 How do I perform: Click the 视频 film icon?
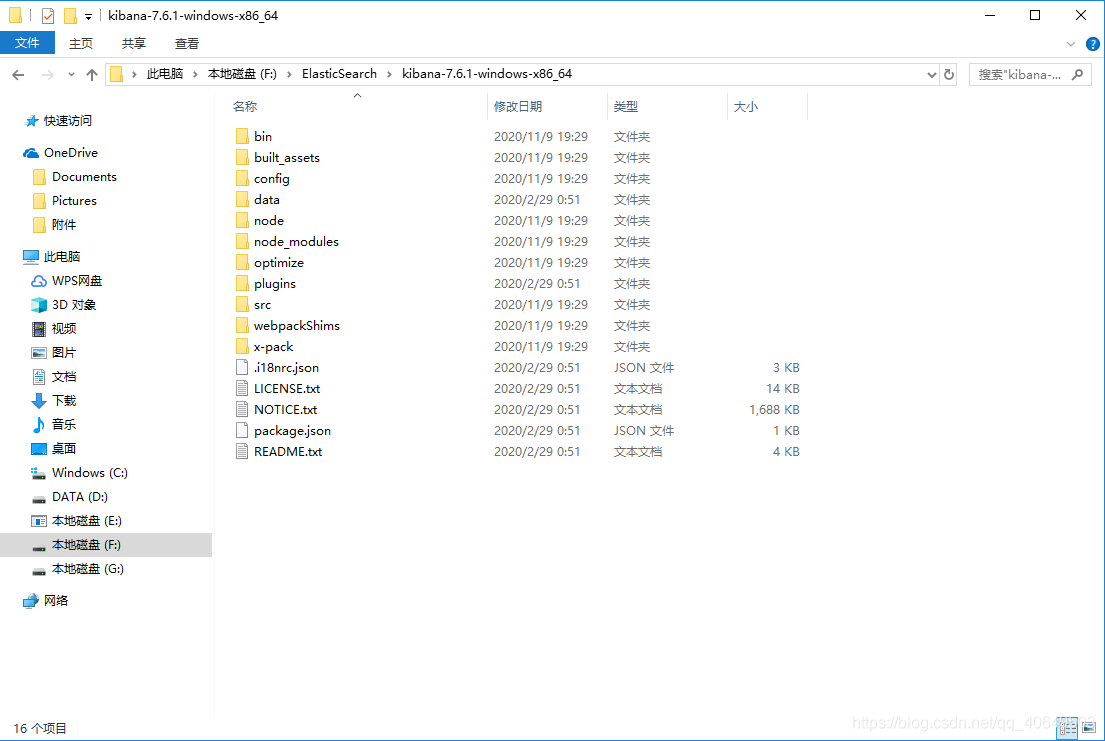(x=39, y=329)
